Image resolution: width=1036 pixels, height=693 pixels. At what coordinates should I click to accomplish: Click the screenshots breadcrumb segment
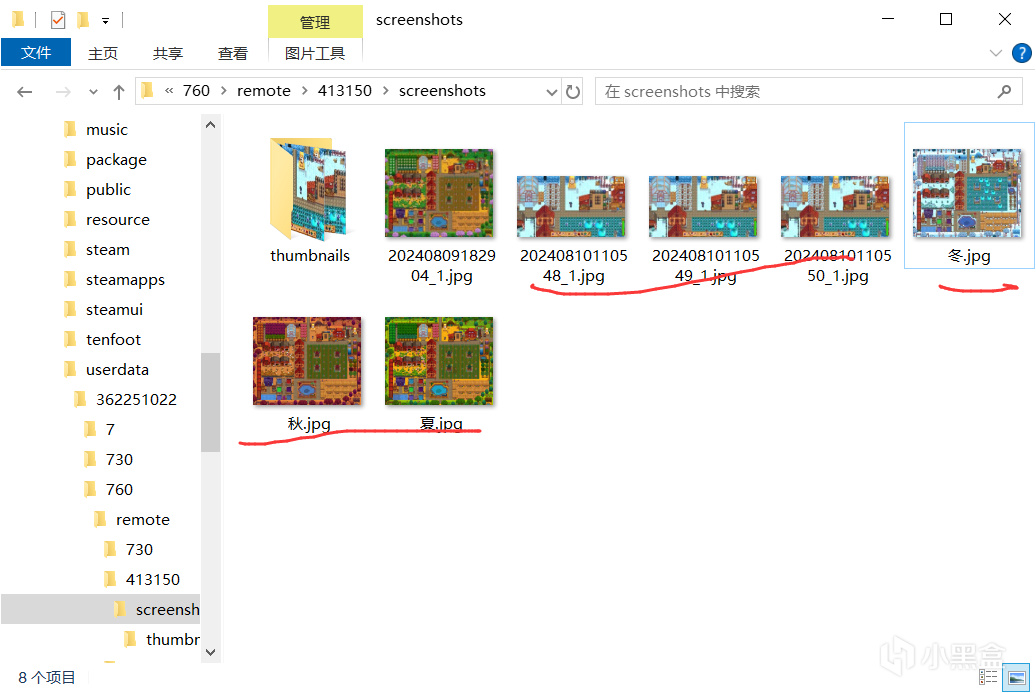(x=442, y=91)
